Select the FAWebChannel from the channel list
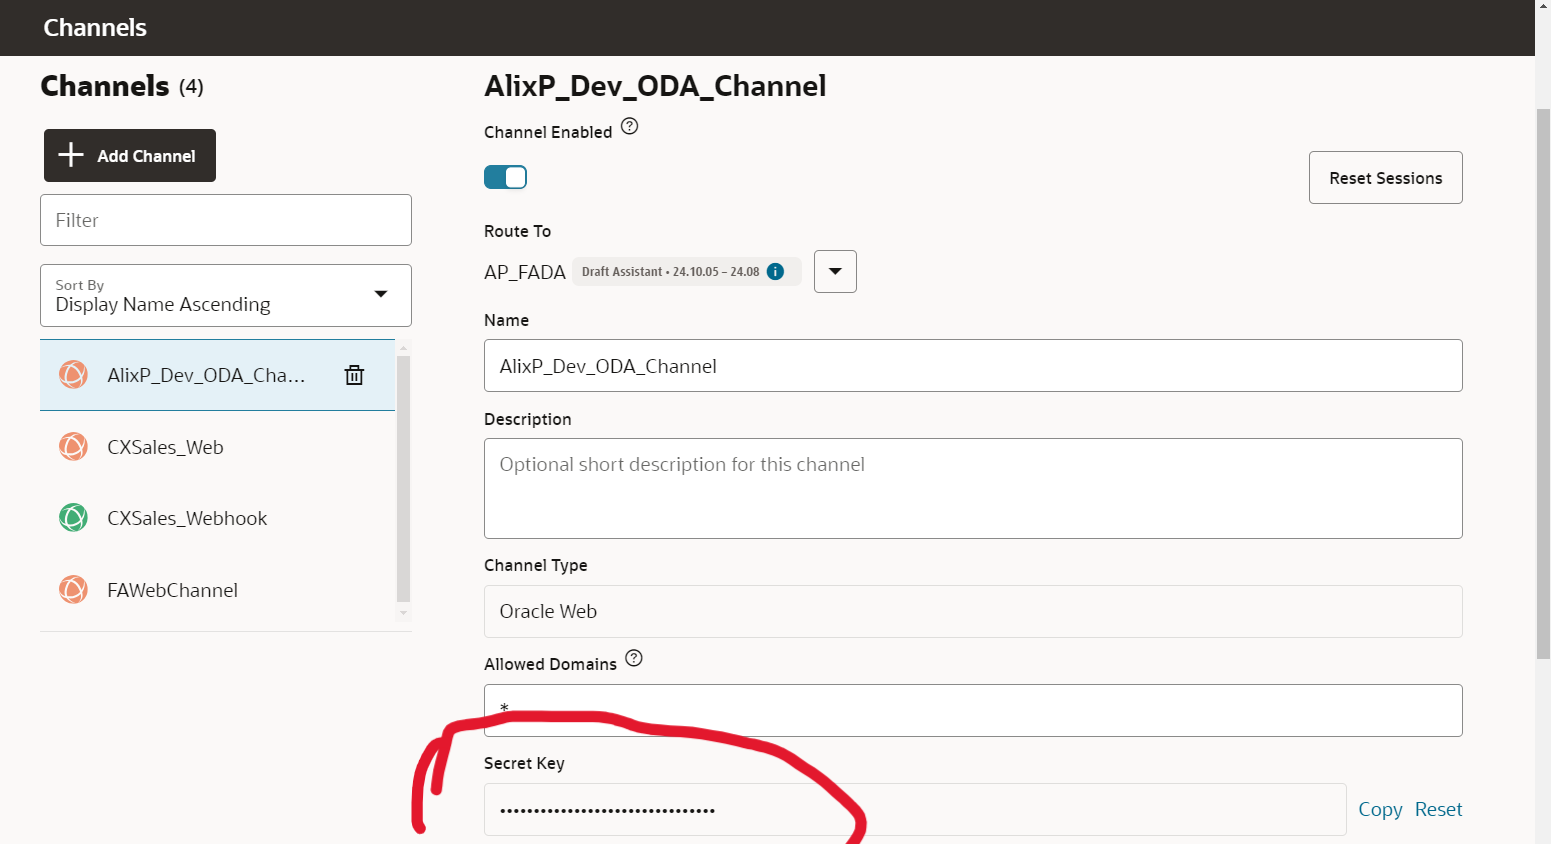1551x844 pixels. click(x=172, y=590)
